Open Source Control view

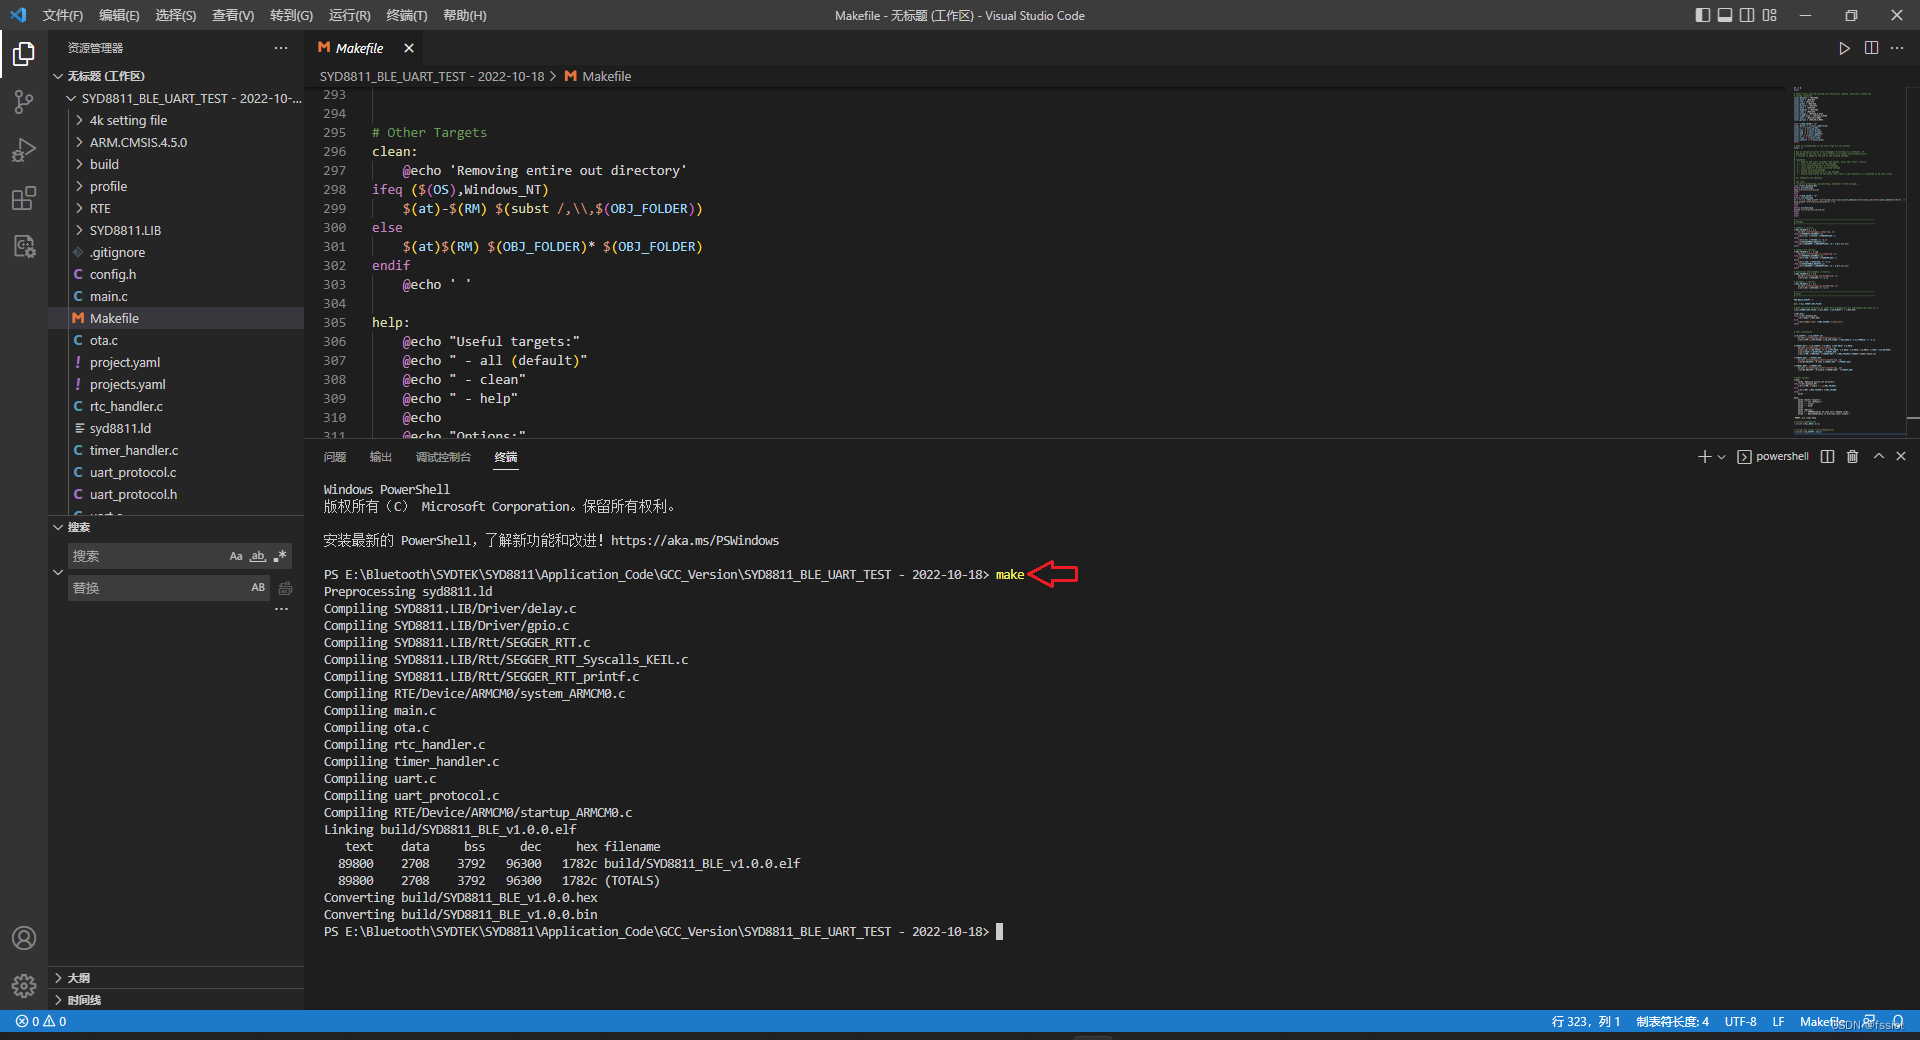pos(24,101)
